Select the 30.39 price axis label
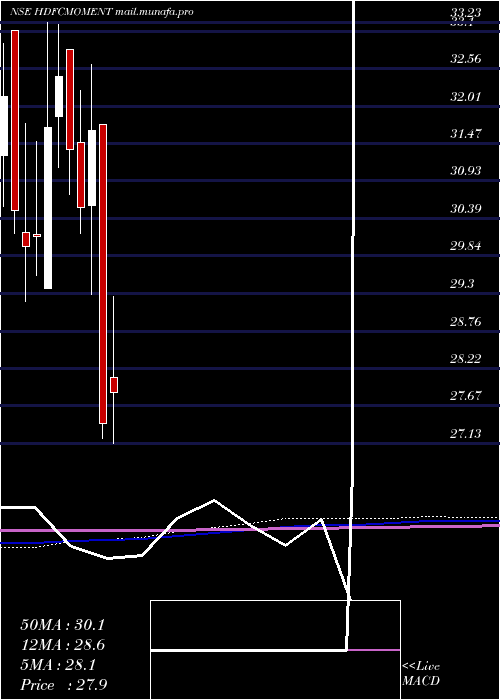 (x=465, y=208)
